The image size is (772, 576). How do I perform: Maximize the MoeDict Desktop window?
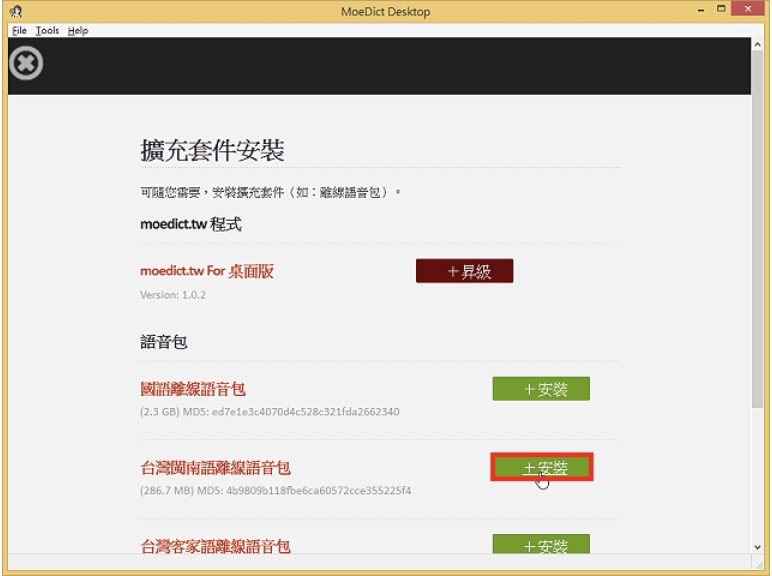721,9
